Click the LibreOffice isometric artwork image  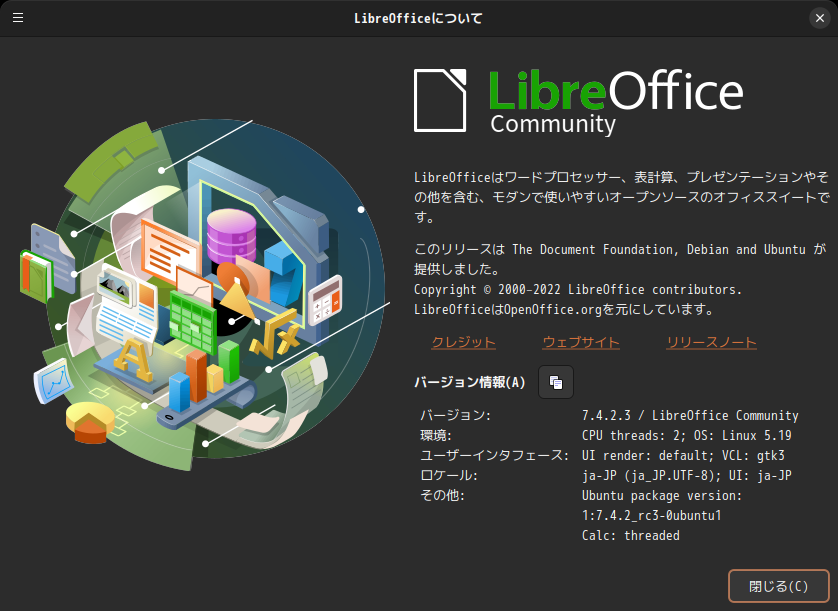click(x=206, y=294)
